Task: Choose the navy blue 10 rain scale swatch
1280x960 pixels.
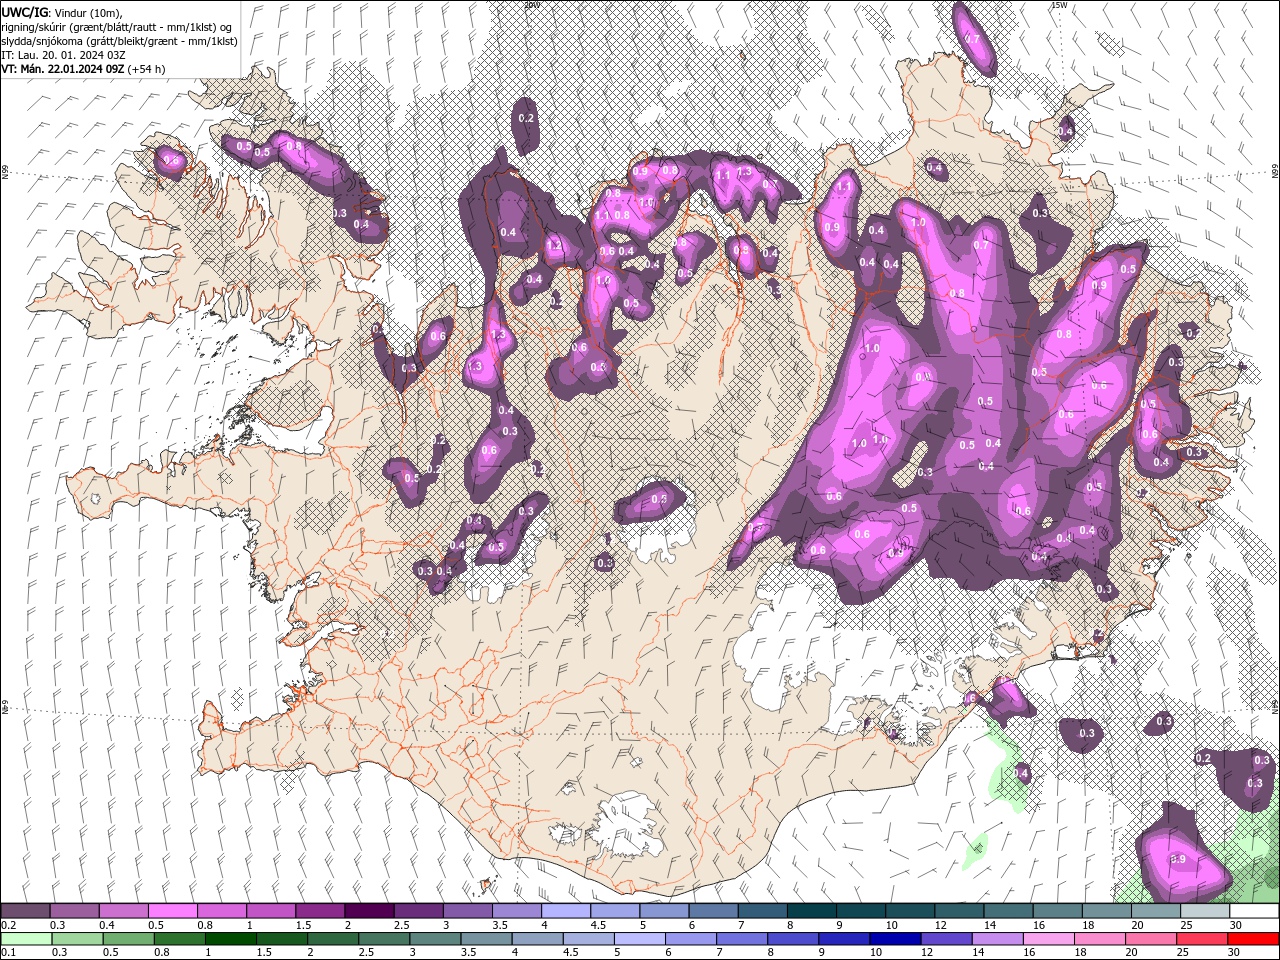Action: pos(894,939)
